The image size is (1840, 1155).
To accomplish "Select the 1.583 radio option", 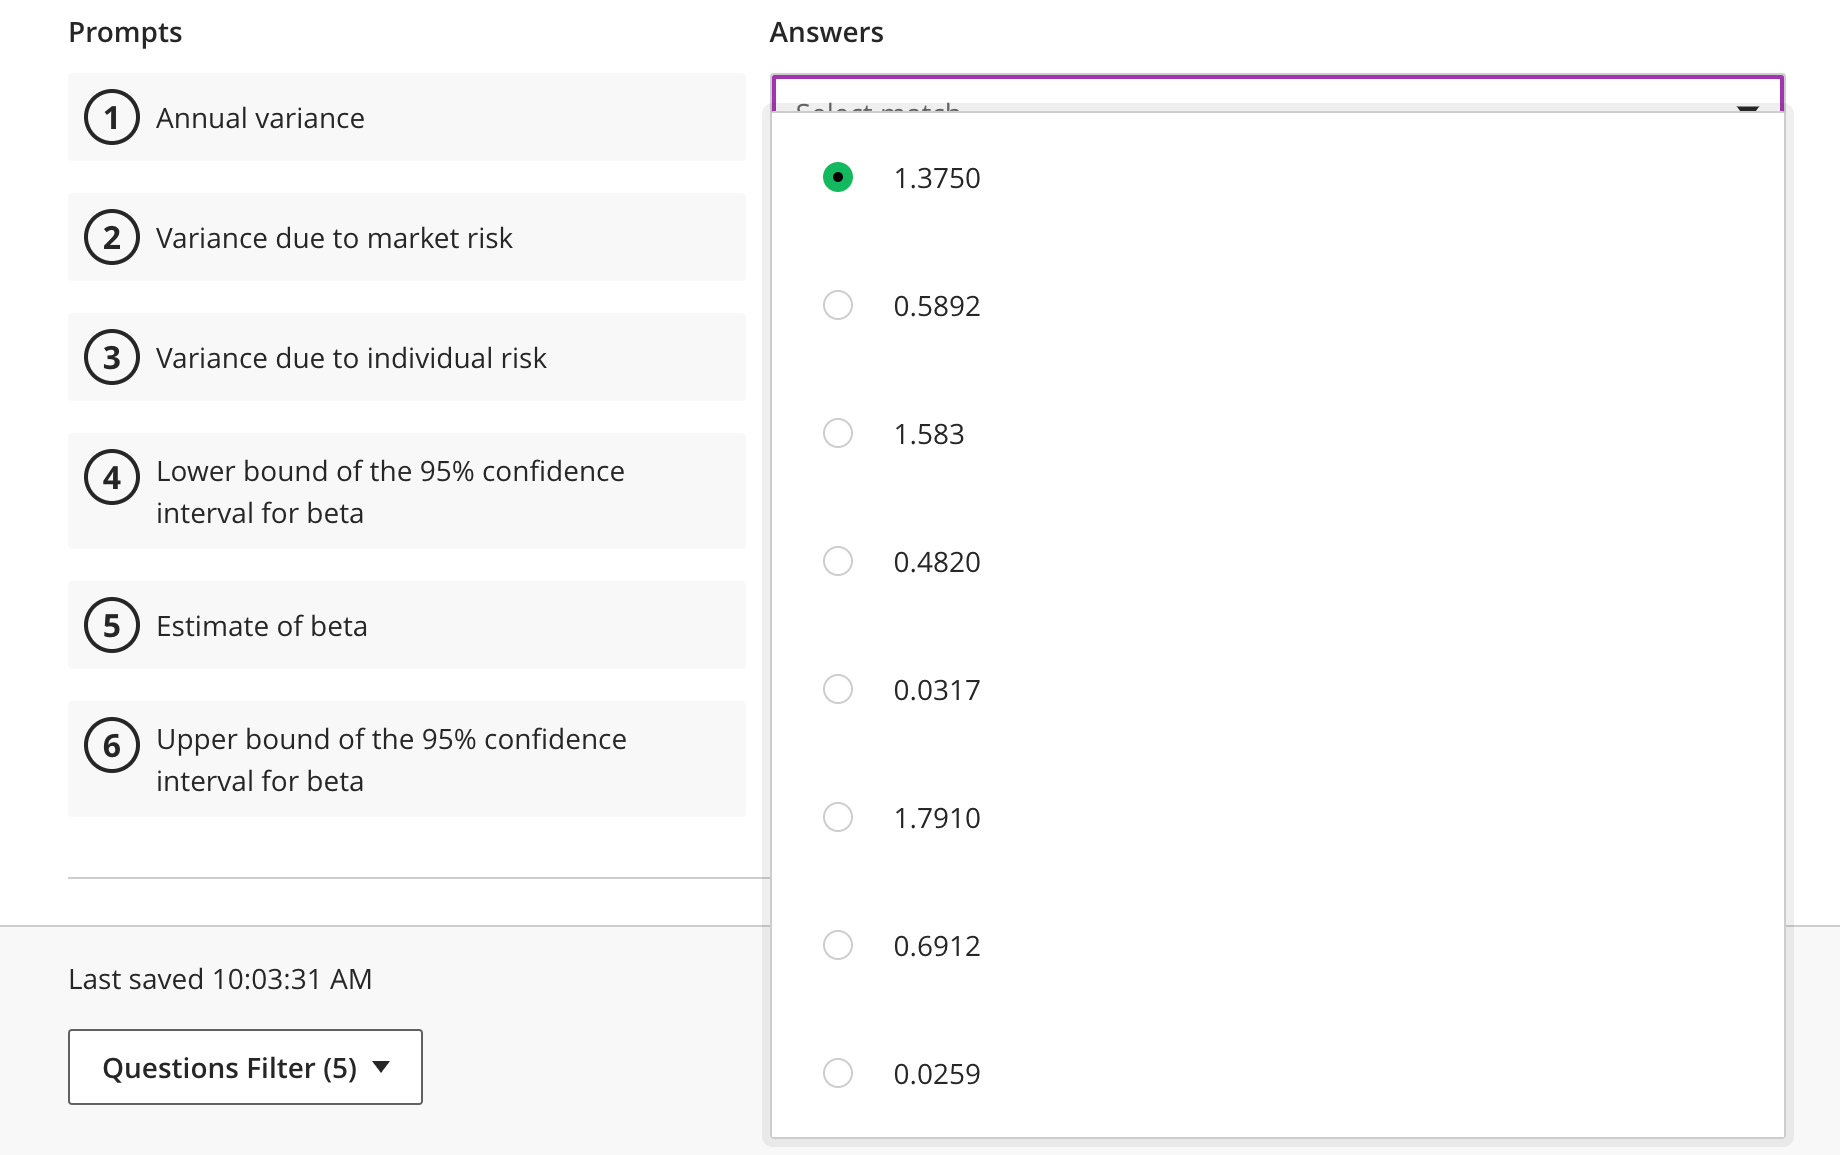I will (838, 433).
